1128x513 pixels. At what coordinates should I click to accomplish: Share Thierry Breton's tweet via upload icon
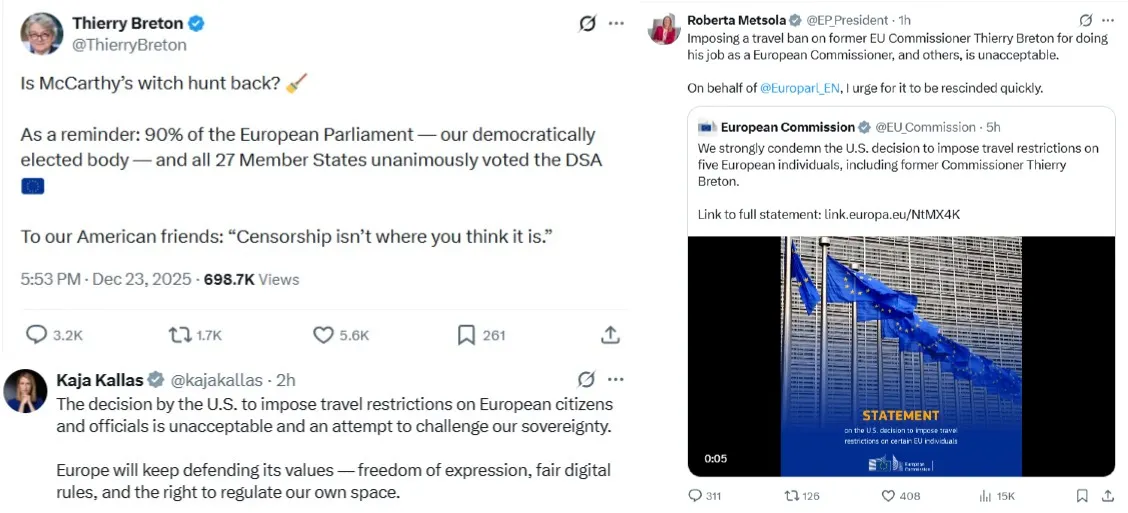click(610, 335)
